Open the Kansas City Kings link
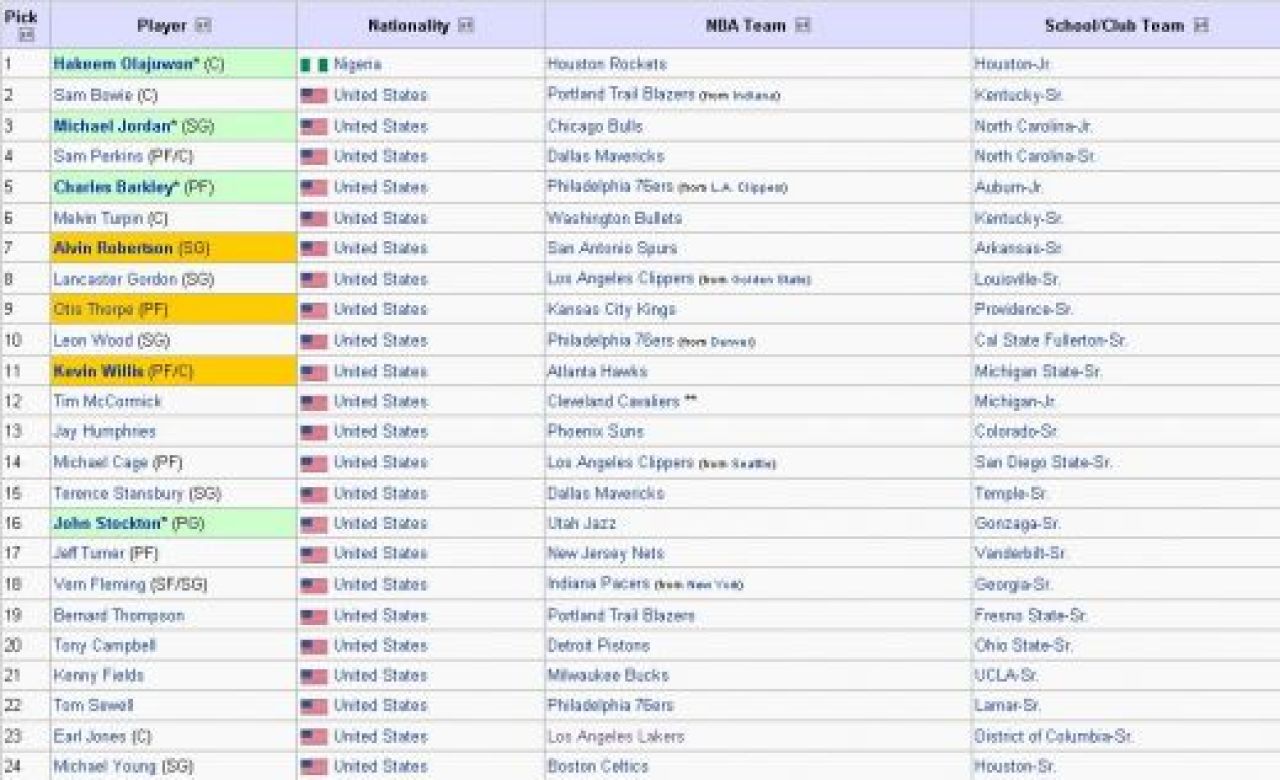 612,309
